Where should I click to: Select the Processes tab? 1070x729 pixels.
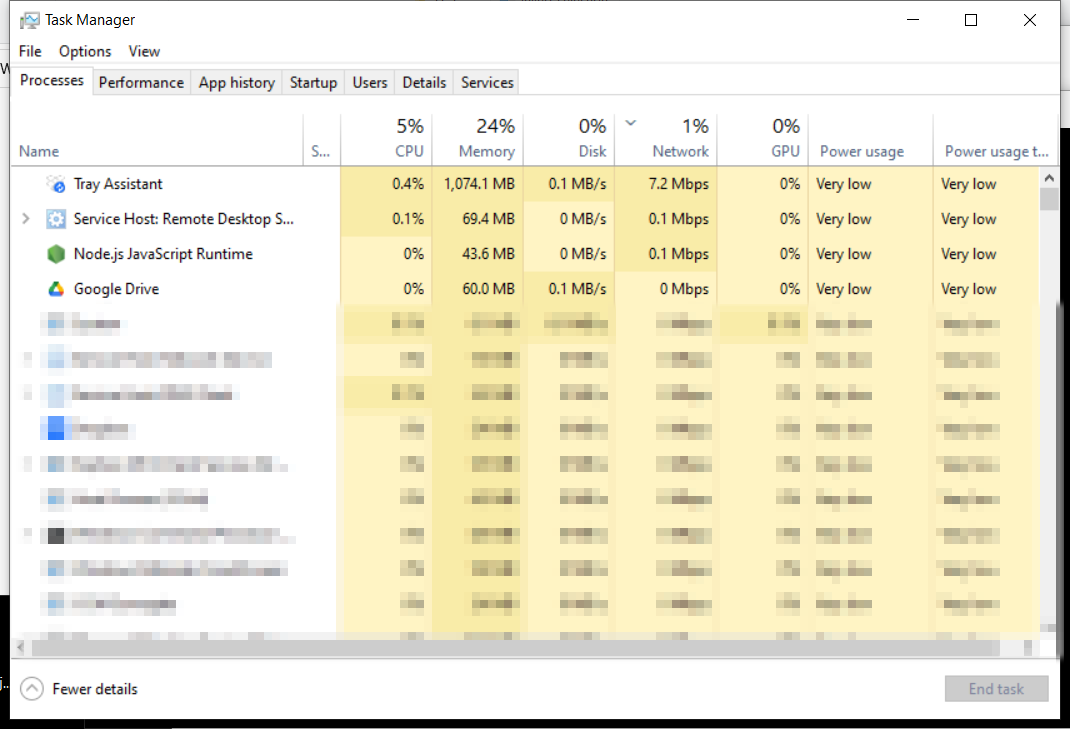point(52,81)
